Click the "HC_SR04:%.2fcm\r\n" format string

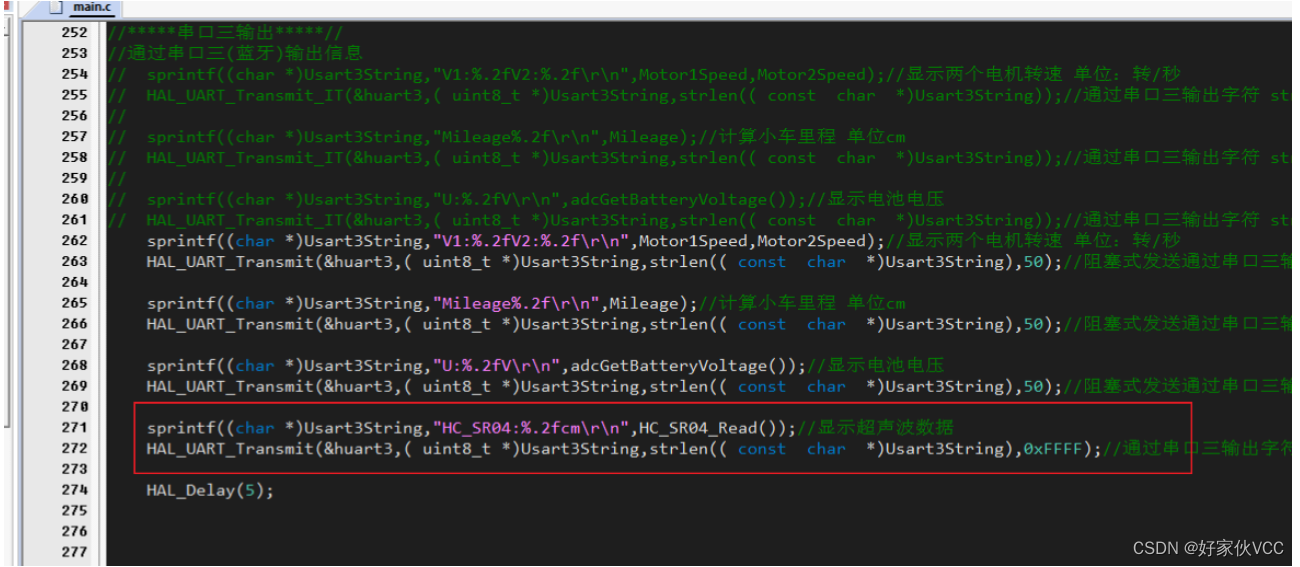pyautogui.click(x=531, y=428)
